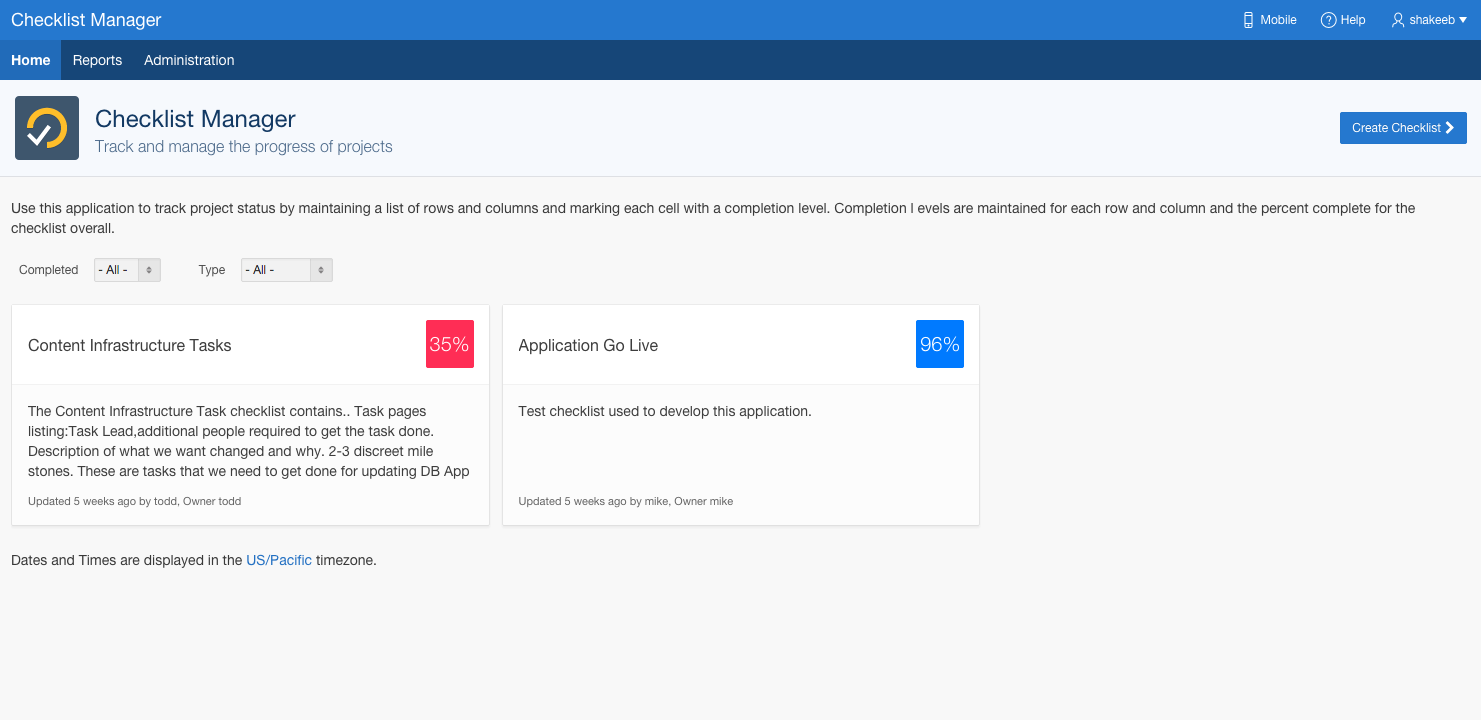Screen dimensions: 1481x720
Task: Click the red 35% completion badge
Action: (x=449, y=344)
